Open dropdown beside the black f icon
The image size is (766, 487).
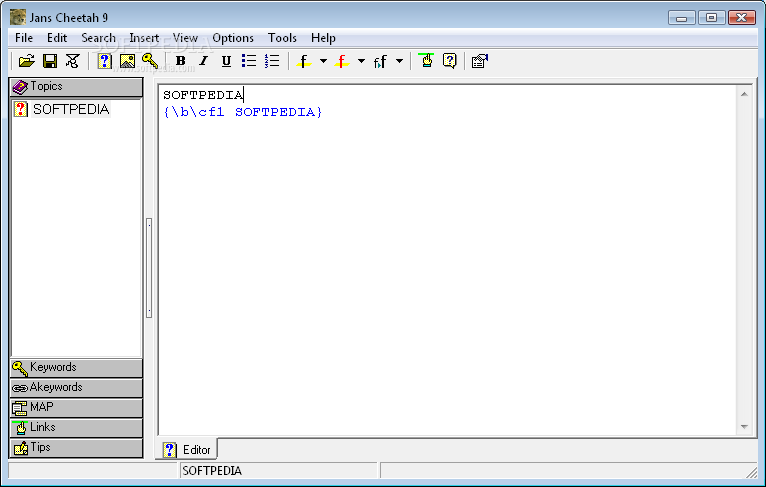323,61
